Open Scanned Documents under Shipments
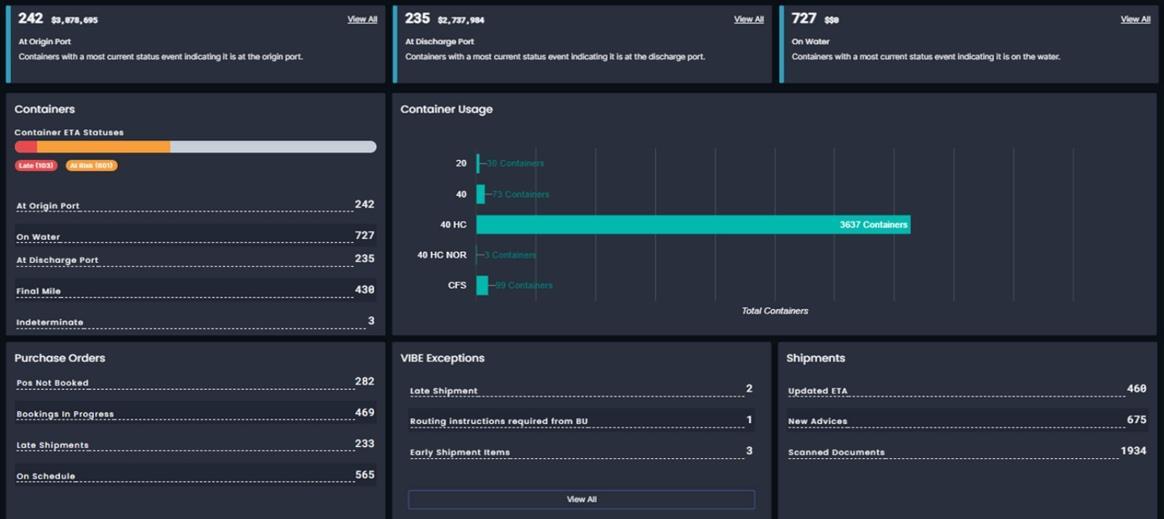The image size is (1164, 519). click(x=967, y=451)
